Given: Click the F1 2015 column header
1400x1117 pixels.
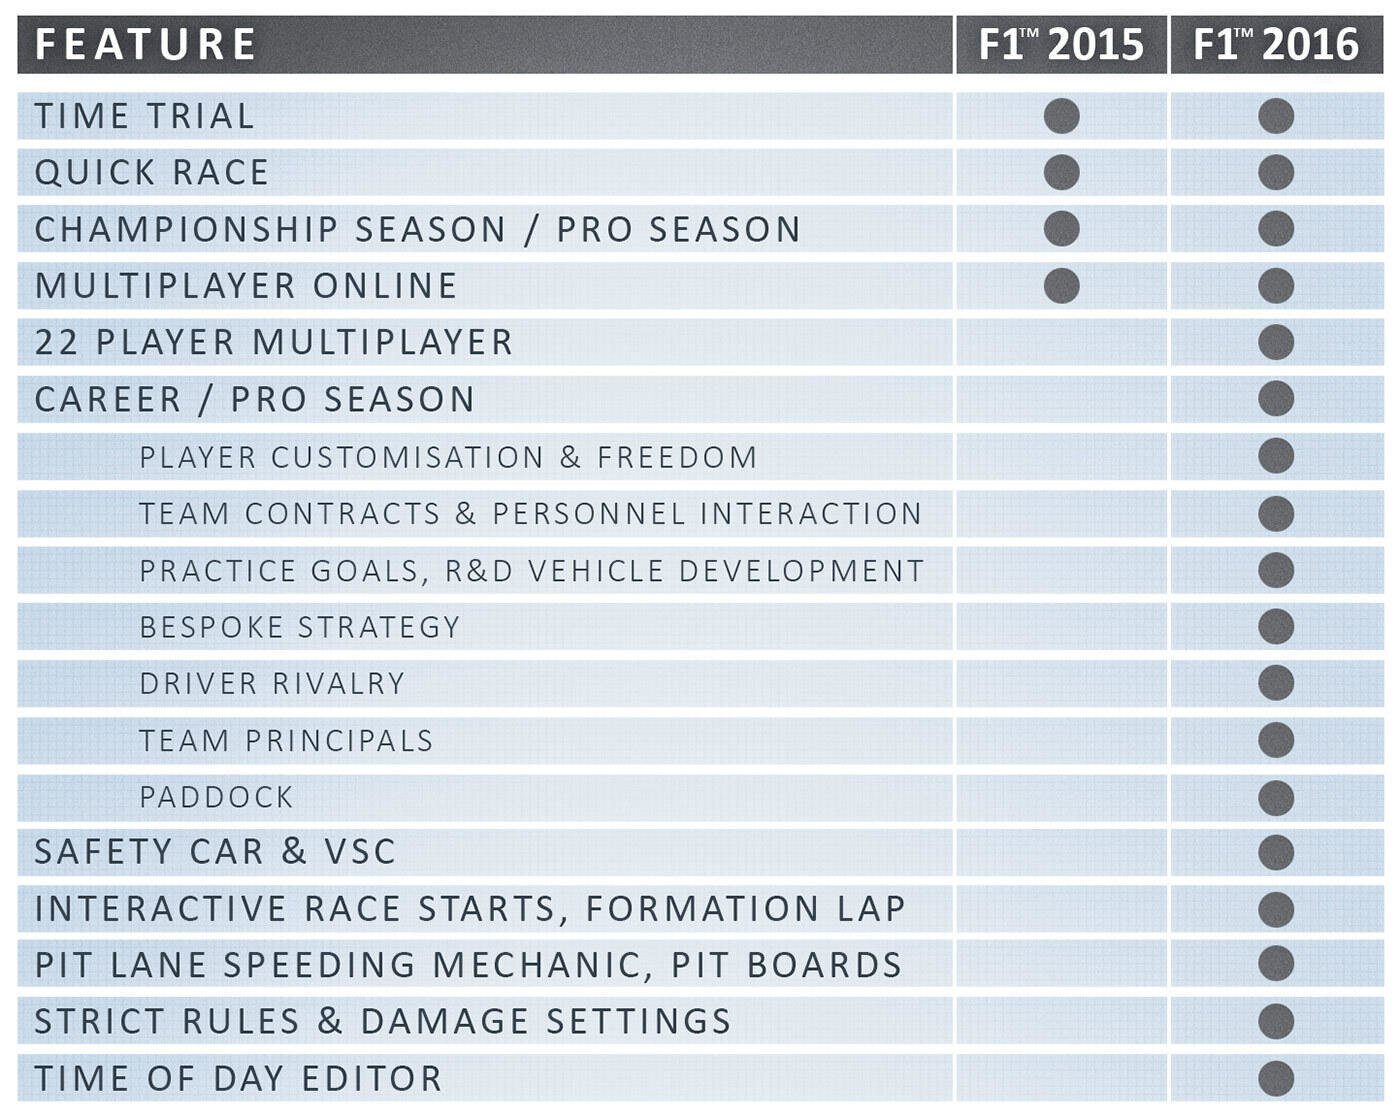Looking at the screenshot, I should coord(1061,45).
